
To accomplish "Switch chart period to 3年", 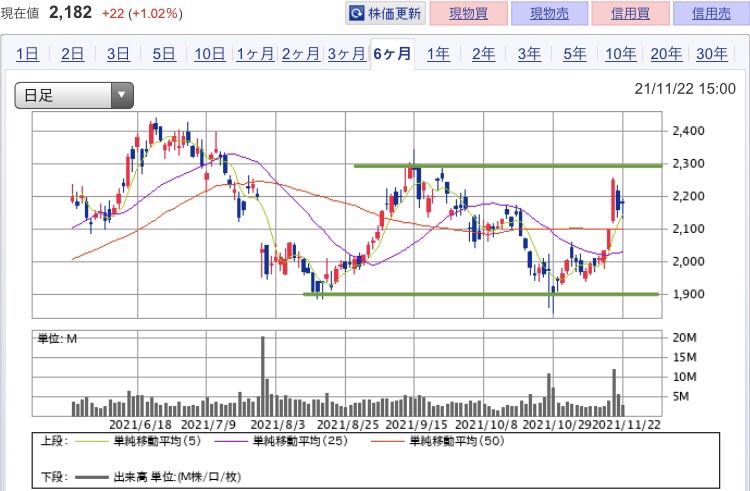I will 529,54.
